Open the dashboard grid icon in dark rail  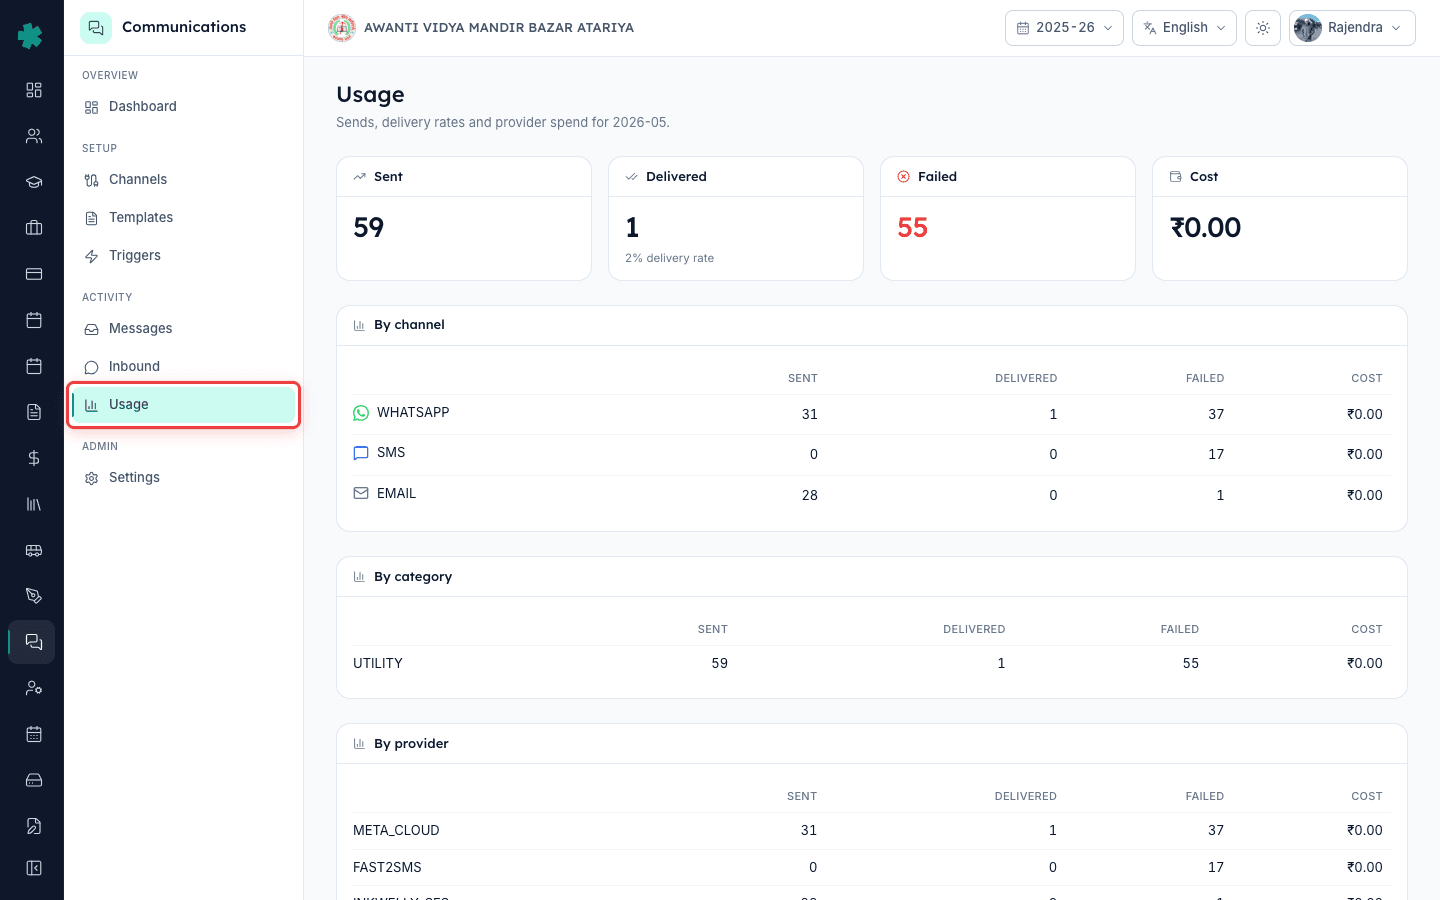pyautogui.click(x=34, y=90)
